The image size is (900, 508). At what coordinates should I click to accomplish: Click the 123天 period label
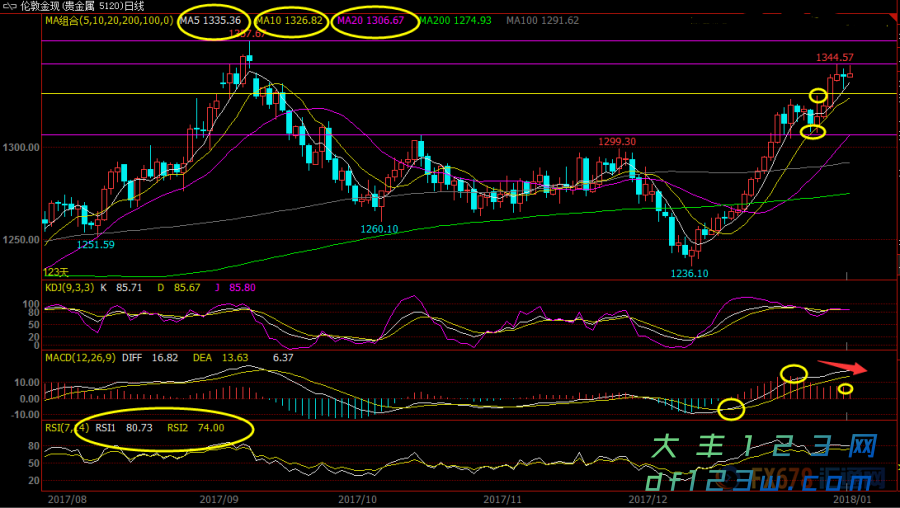coord(56,272)
